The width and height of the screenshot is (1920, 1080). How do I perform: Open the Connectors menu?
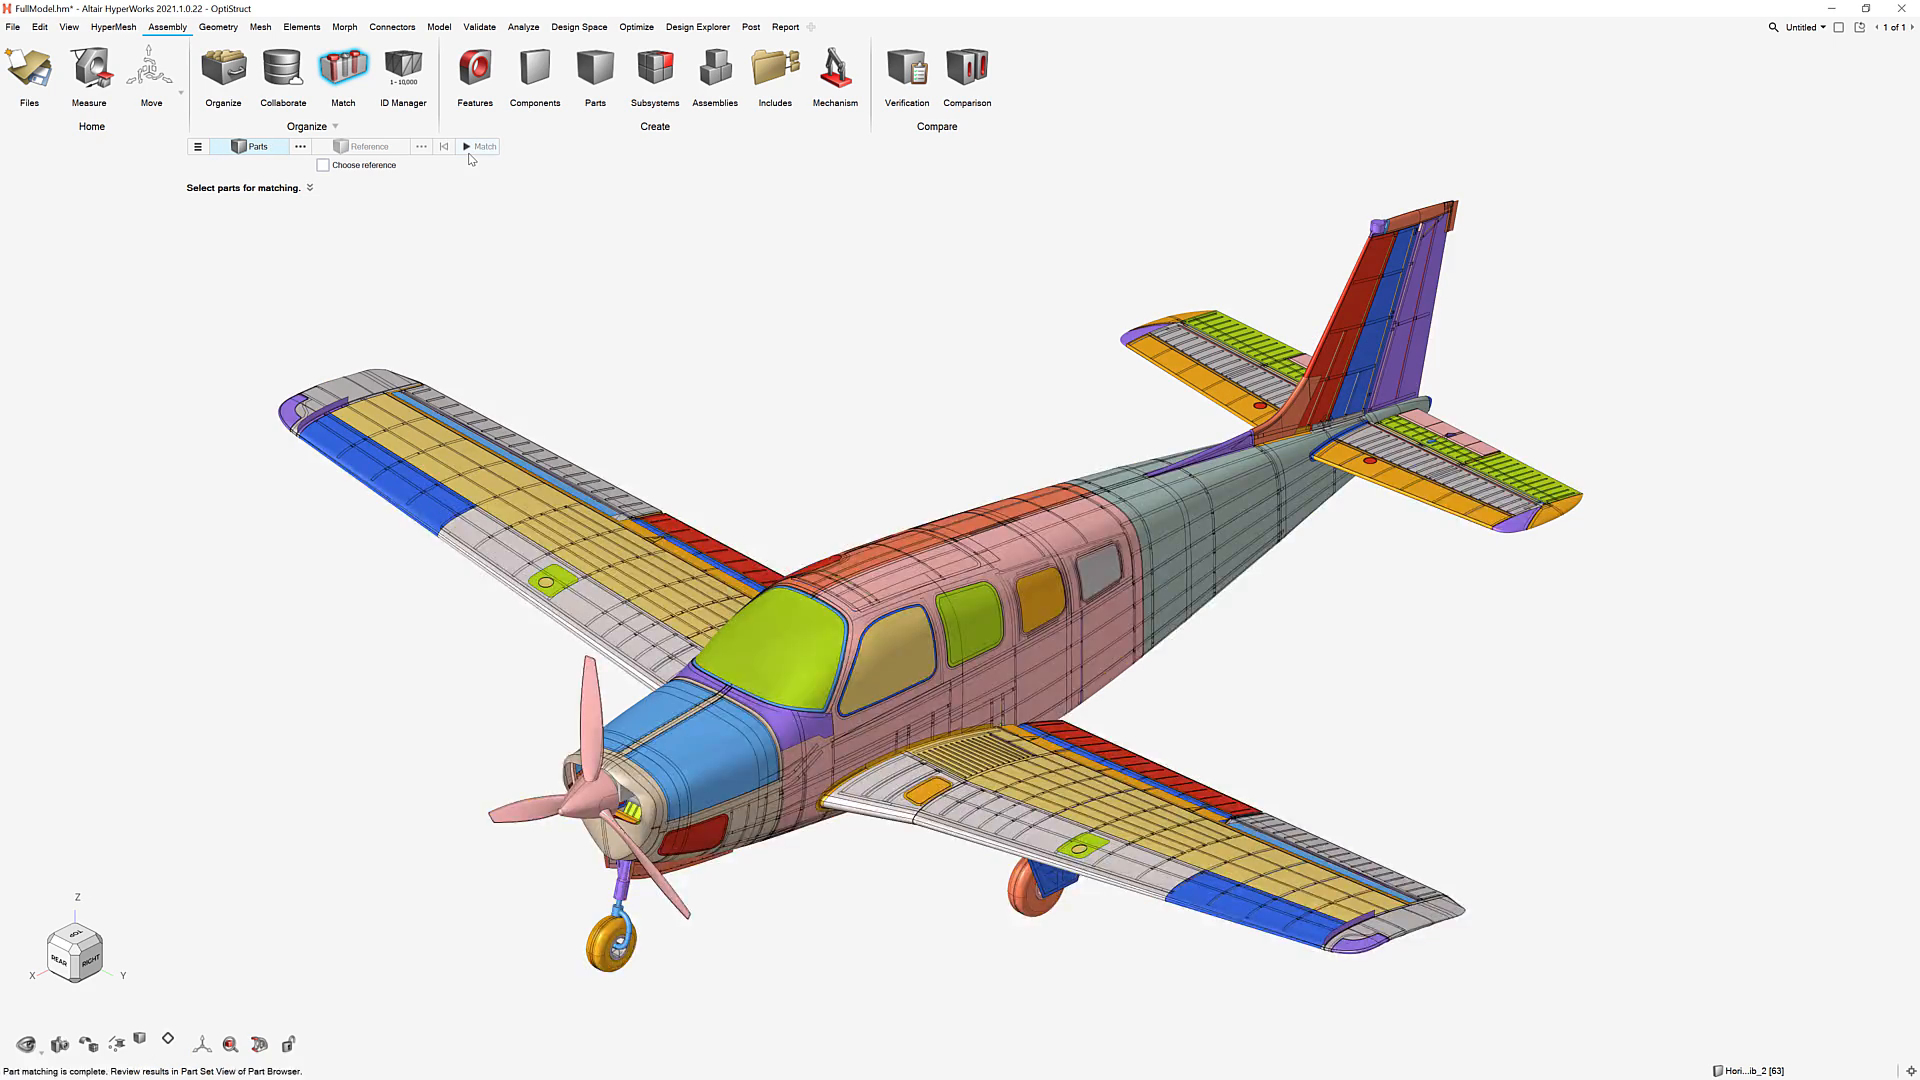tap(392, 27)
